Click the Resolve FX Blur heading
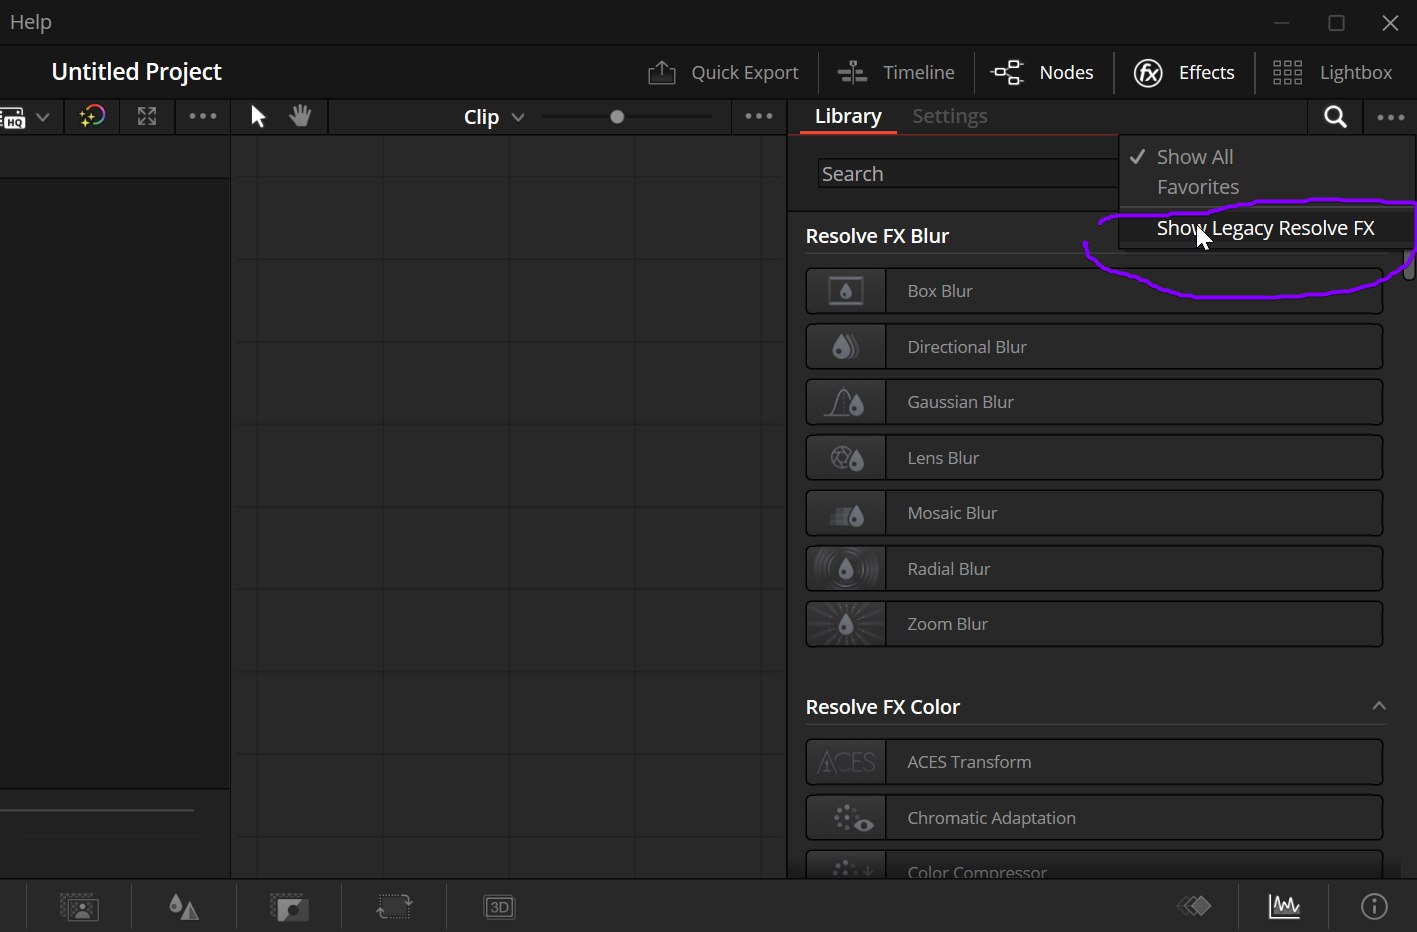This screenshot has width=1417, height=932. tap(877, 236)
